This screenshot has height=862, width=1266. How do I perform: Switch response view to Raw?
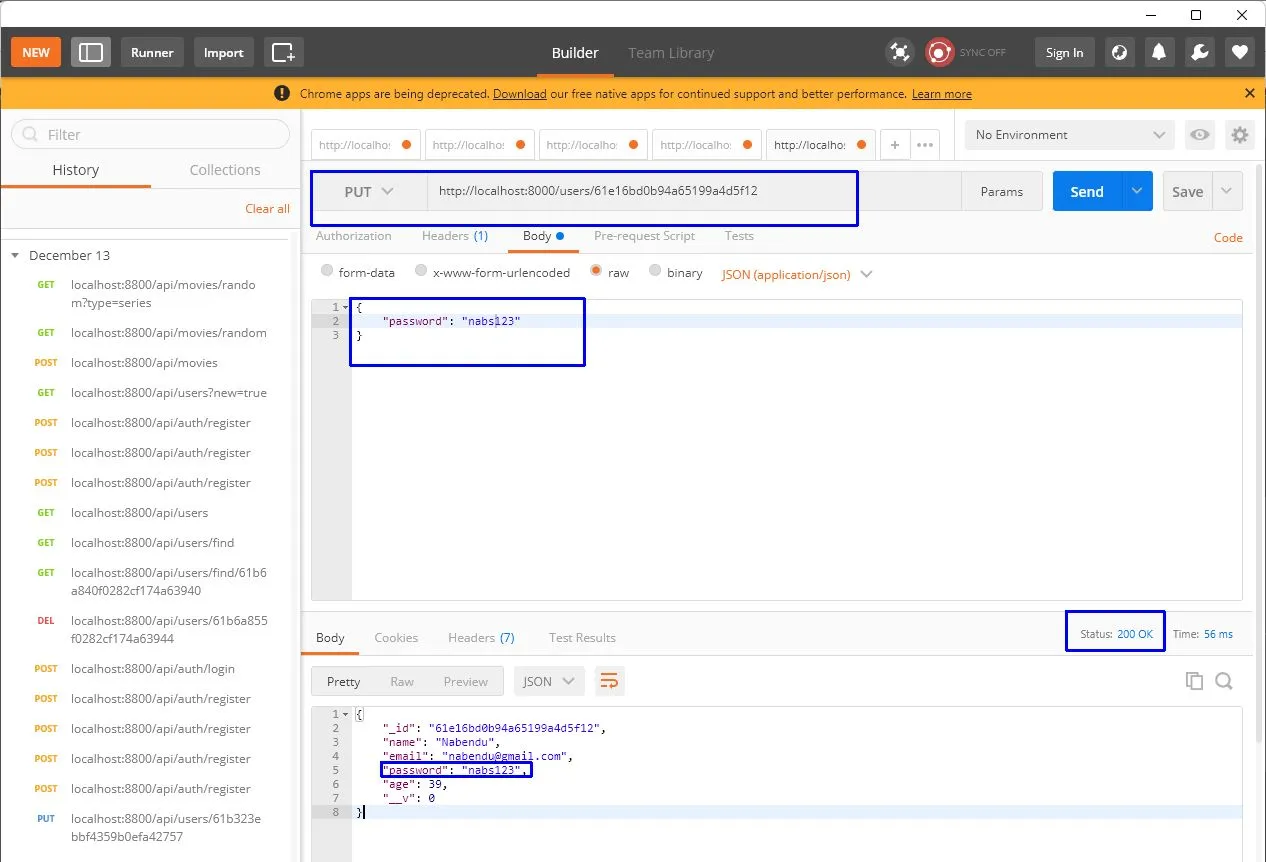pyautogui.click(x=402, y=681)
